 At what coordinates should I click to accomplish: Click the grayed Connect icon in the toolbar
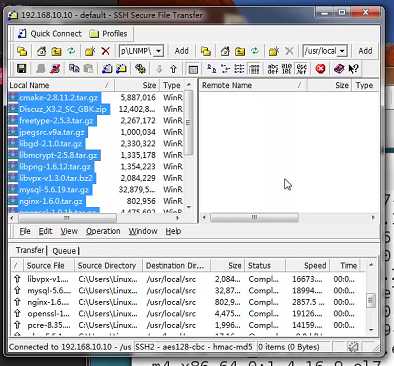[x=41, y=69]
